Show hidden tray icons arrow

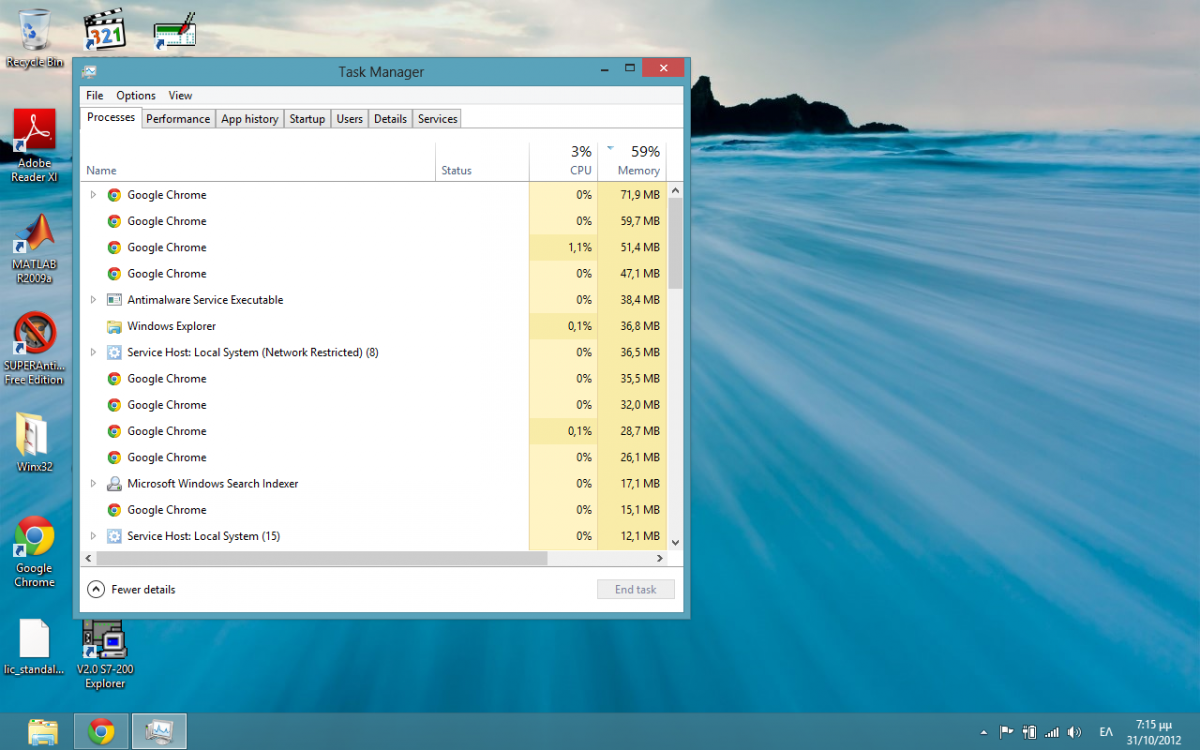(x=983, y=732)
